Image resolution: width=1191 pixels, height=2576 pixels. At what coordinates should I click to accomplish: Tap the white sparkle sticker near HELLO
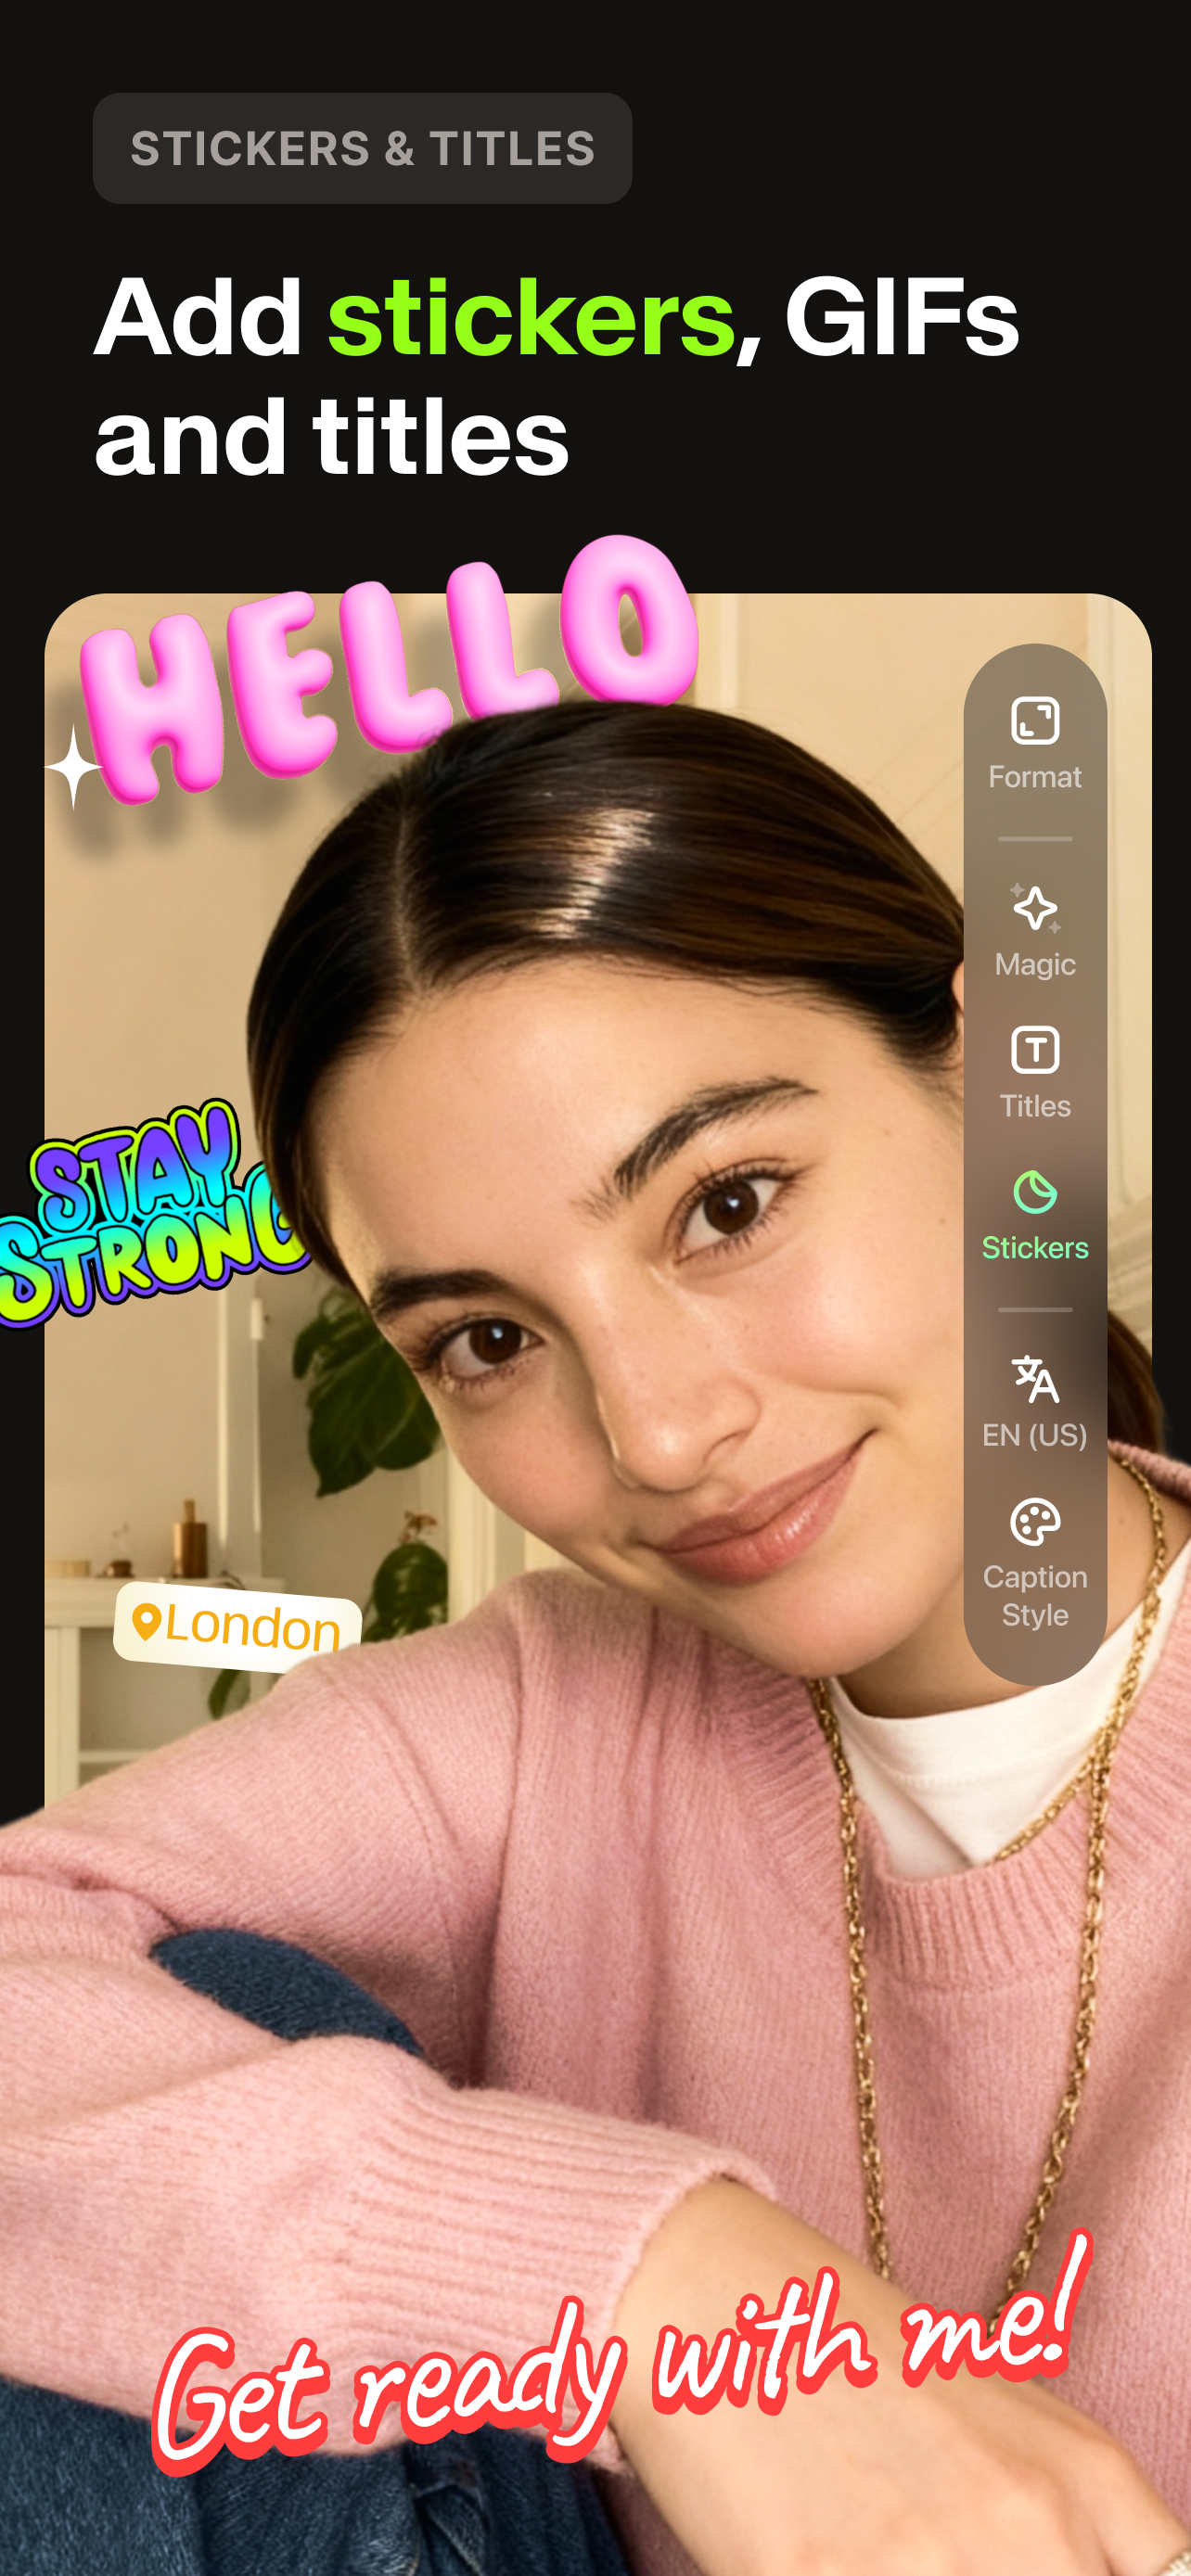coord(74,767)
